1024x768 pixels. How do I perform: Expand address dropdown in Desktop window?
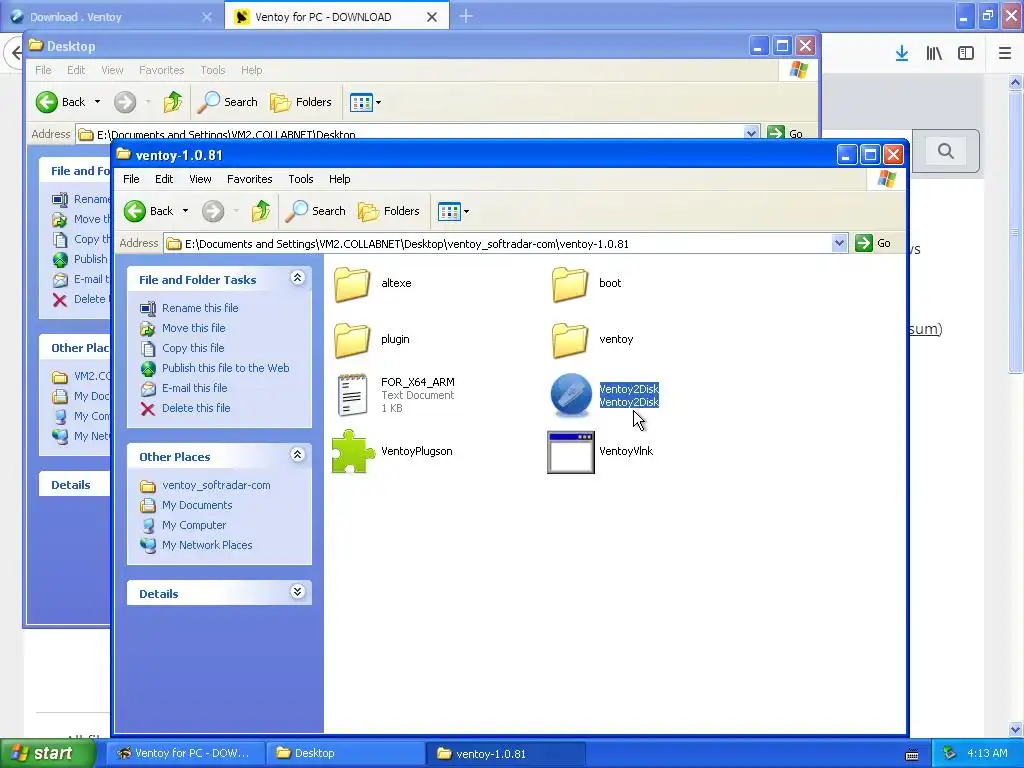[751, 133]
